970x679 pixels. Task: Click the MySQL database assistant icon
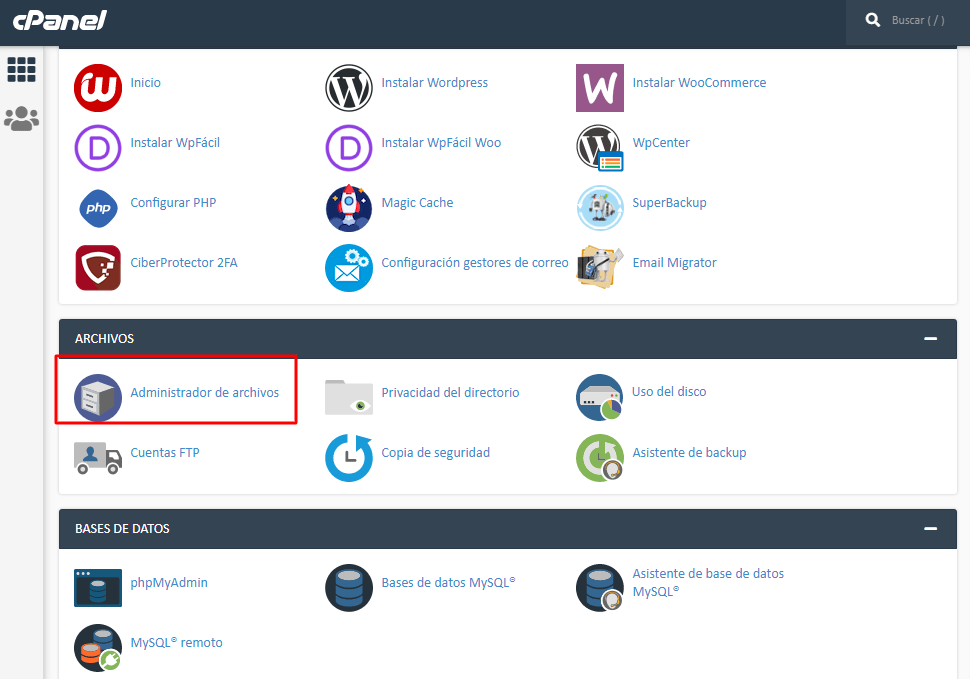(599, 587)
